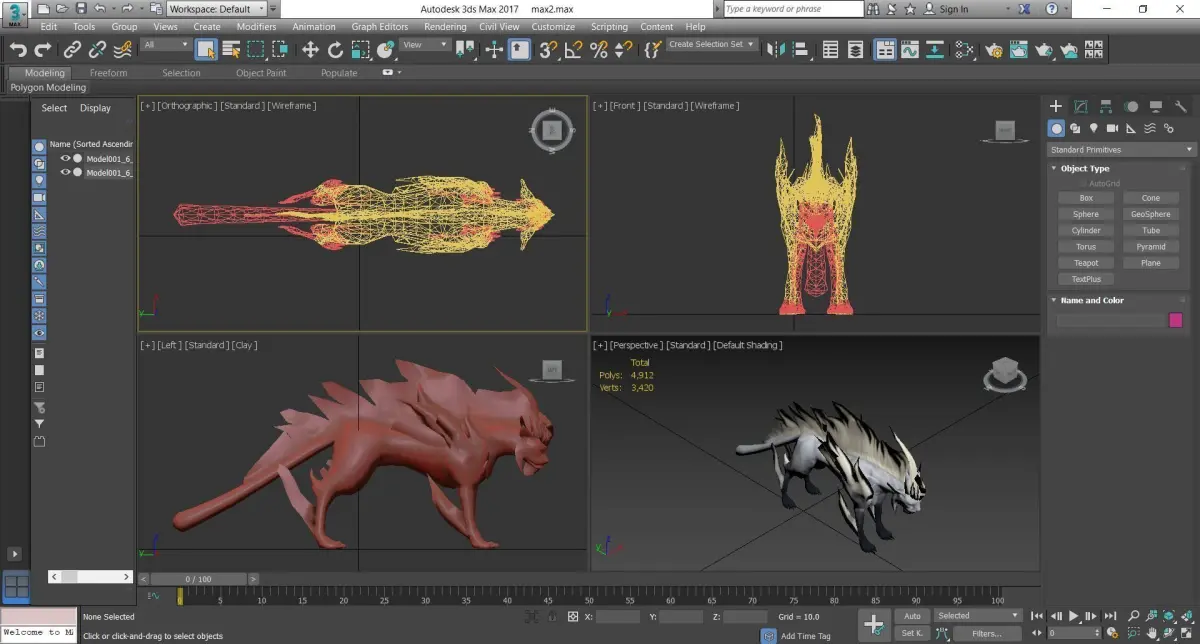Create a Box primitive button
This screenshot has height=644, width=1200.
pyautogui.click(x=1086, y=198)
